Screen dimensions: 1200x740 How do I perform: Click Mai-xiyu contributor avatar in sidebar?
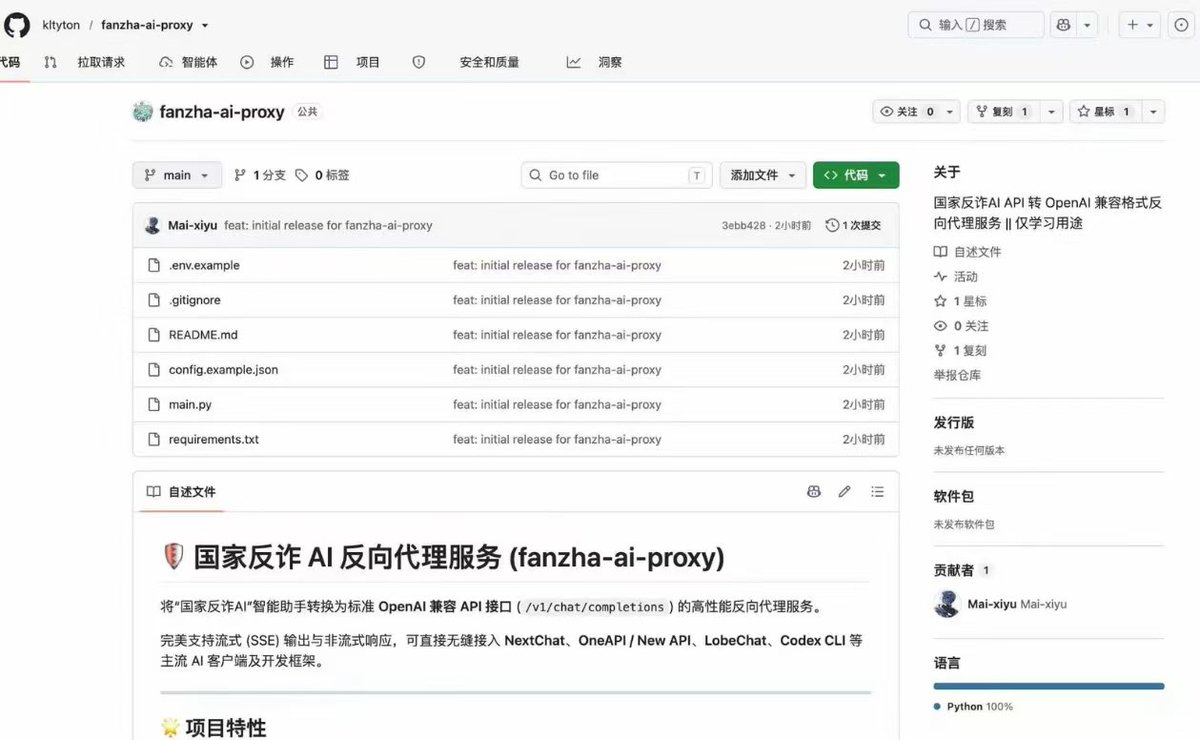pyautogui.click(x=947, y=604)
